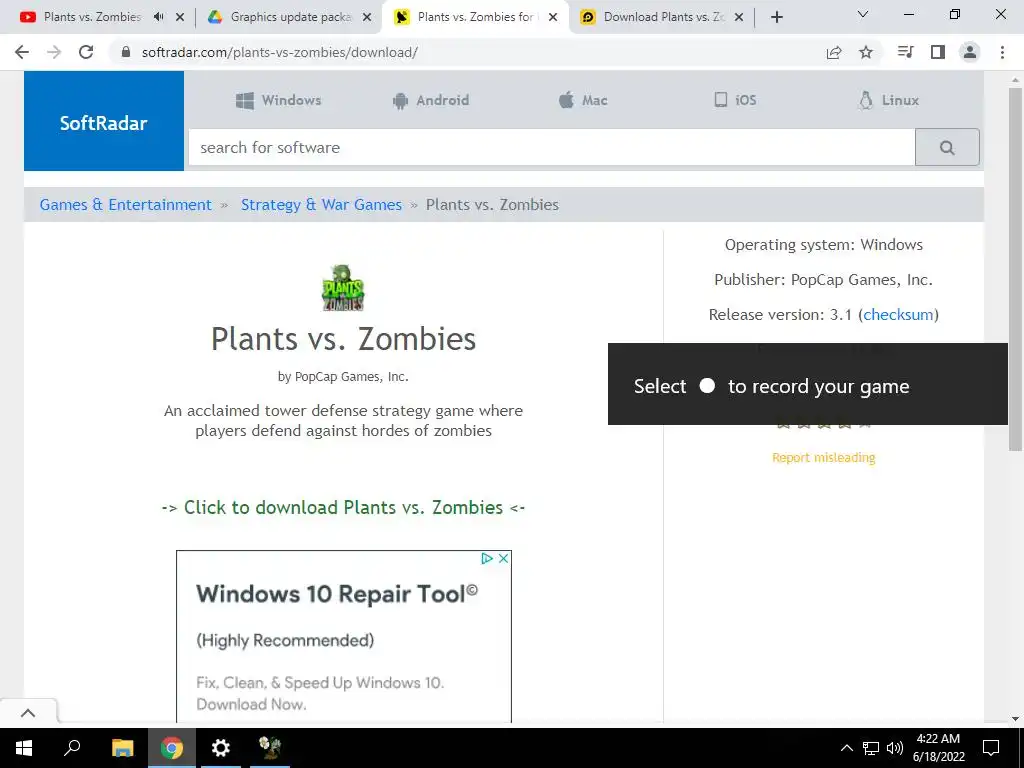Screen dimensions: 1024x768
Task: Open network status tray icon
Action: pos(871,748)
